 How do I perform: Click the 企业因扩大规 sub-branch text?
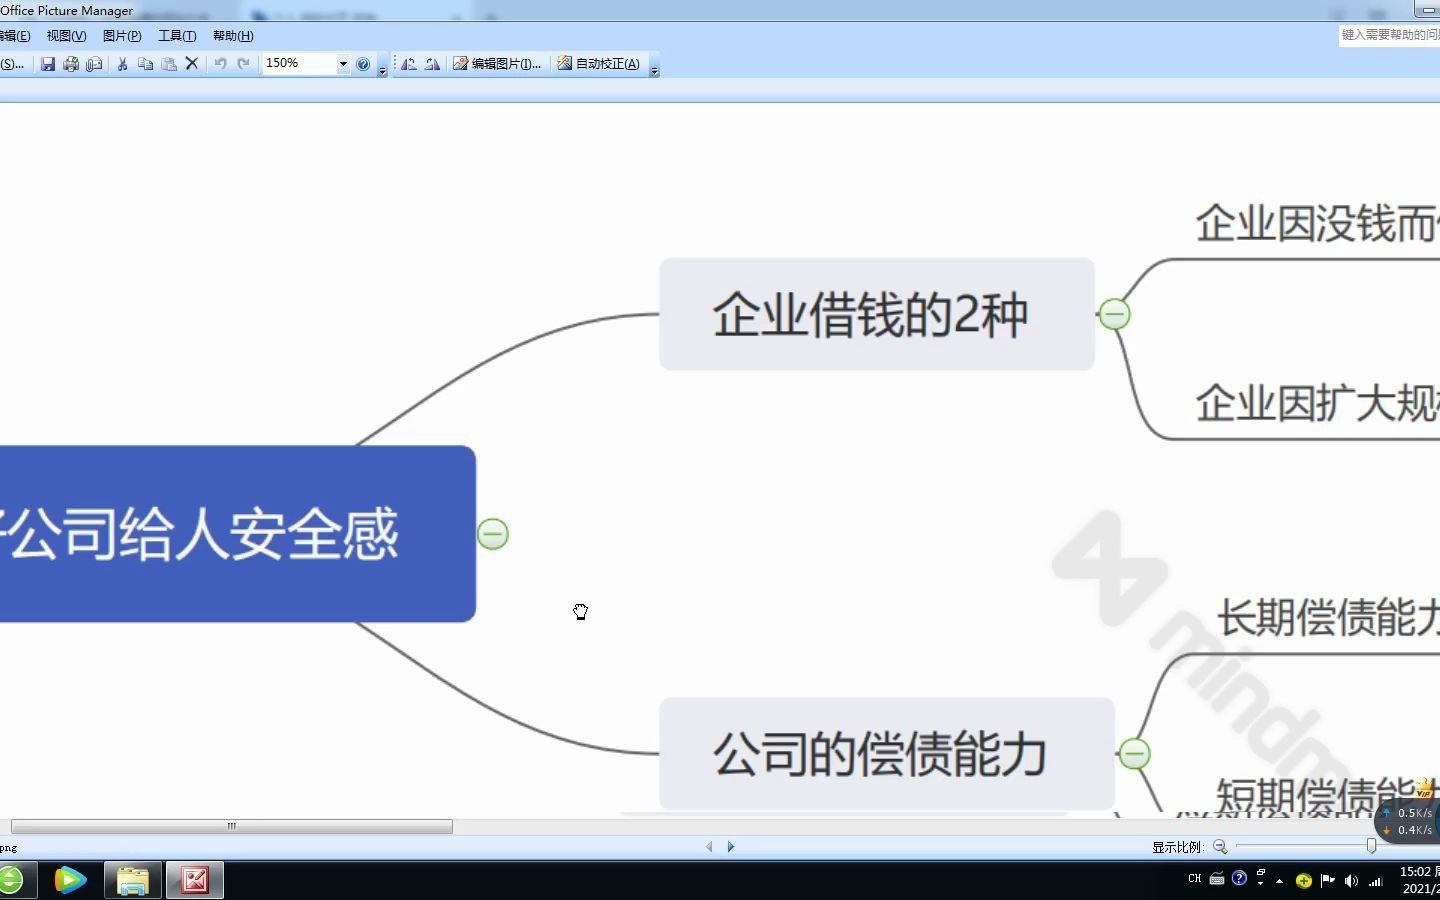(1317, 404)
